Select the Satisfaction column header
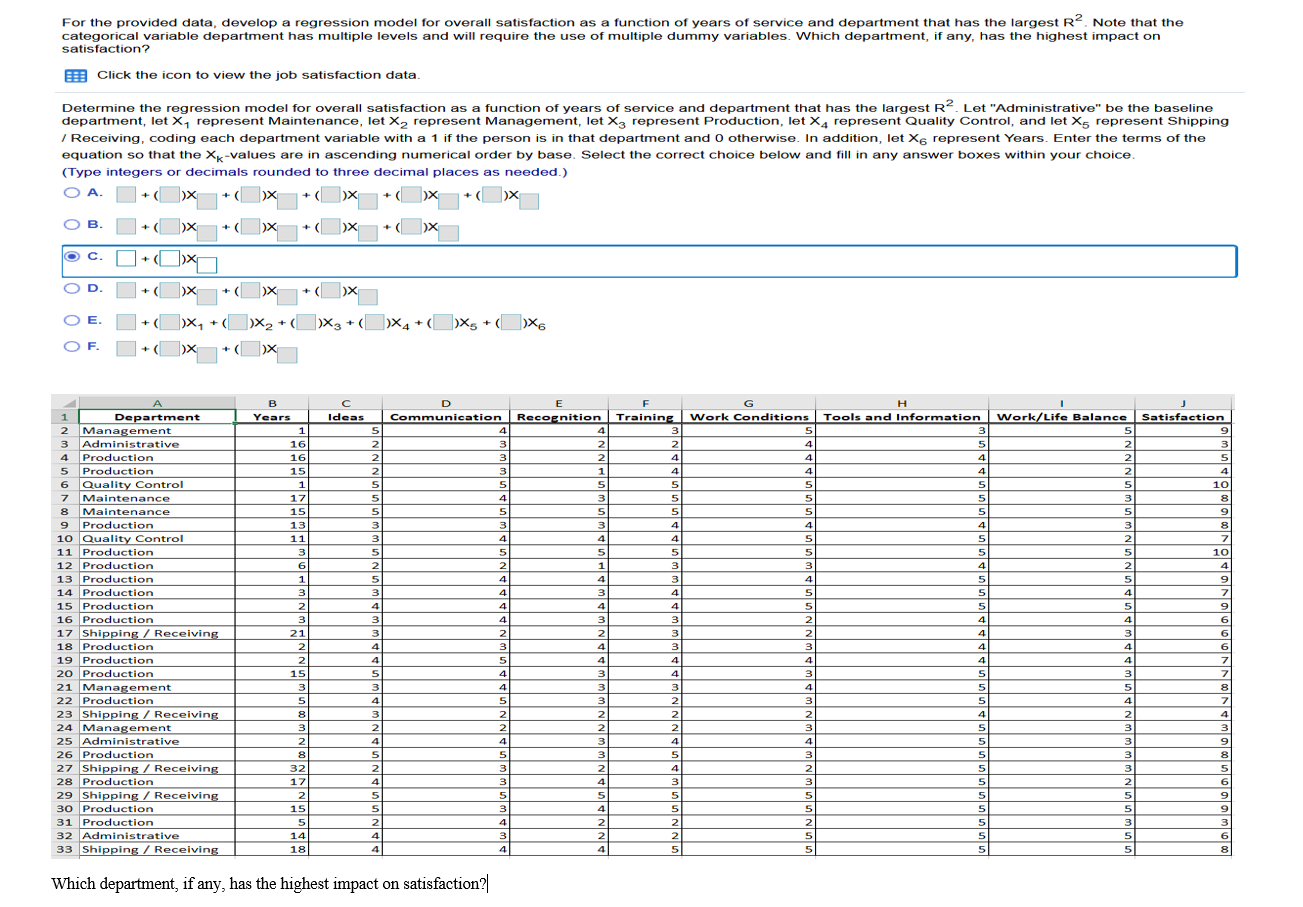 1183,417
